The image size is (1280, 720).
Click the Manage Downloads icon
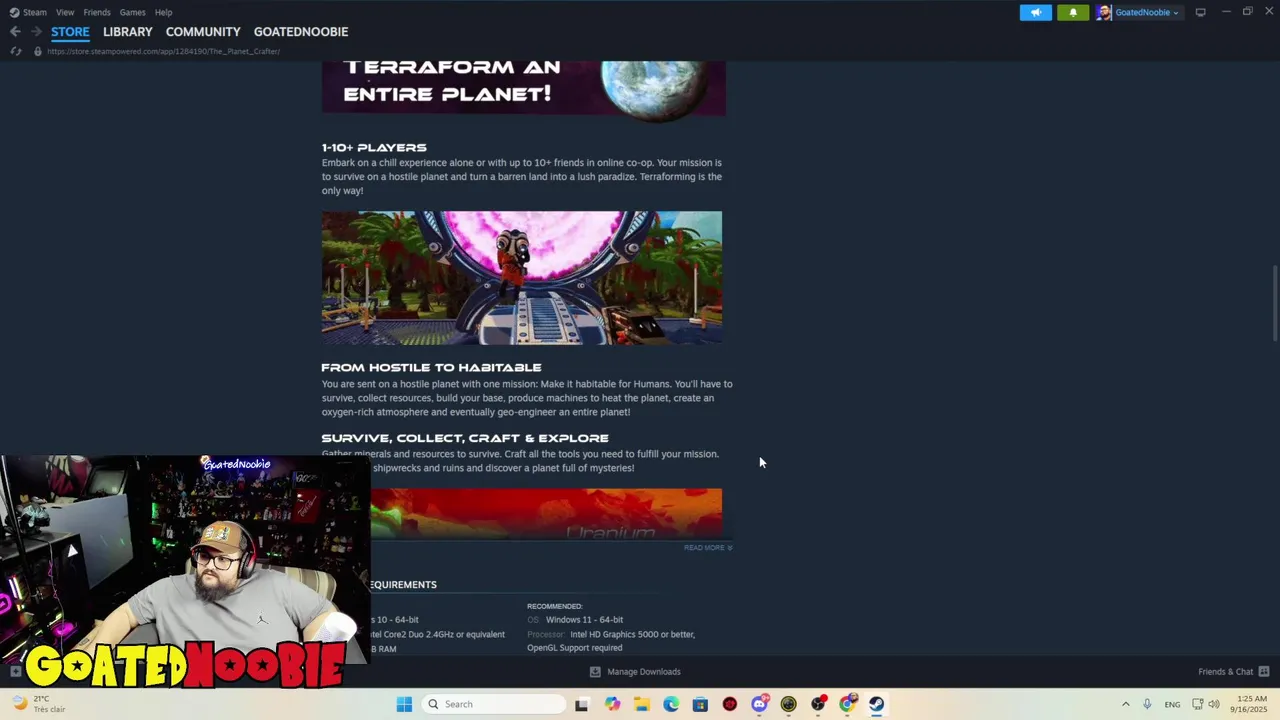(x=595, y=672)
